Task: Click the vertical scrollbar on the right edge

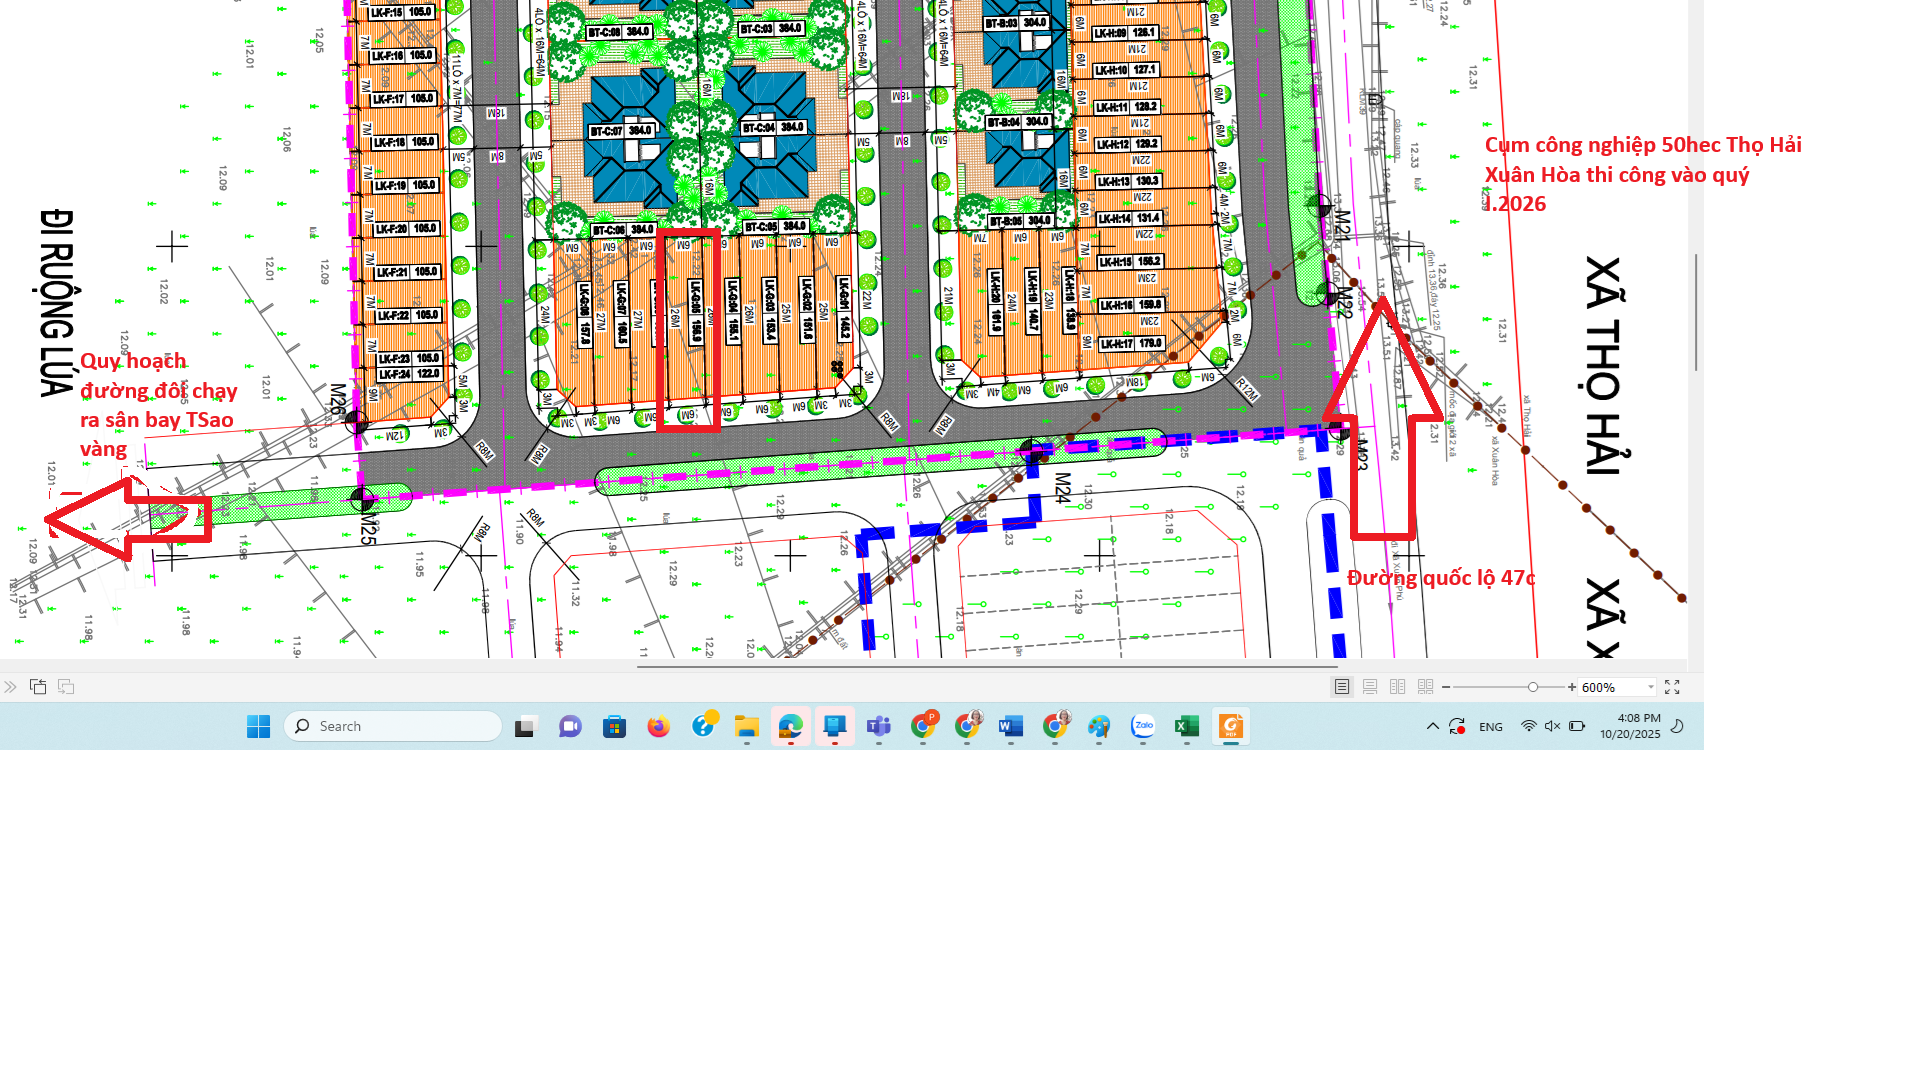Action: (1696, 312)
